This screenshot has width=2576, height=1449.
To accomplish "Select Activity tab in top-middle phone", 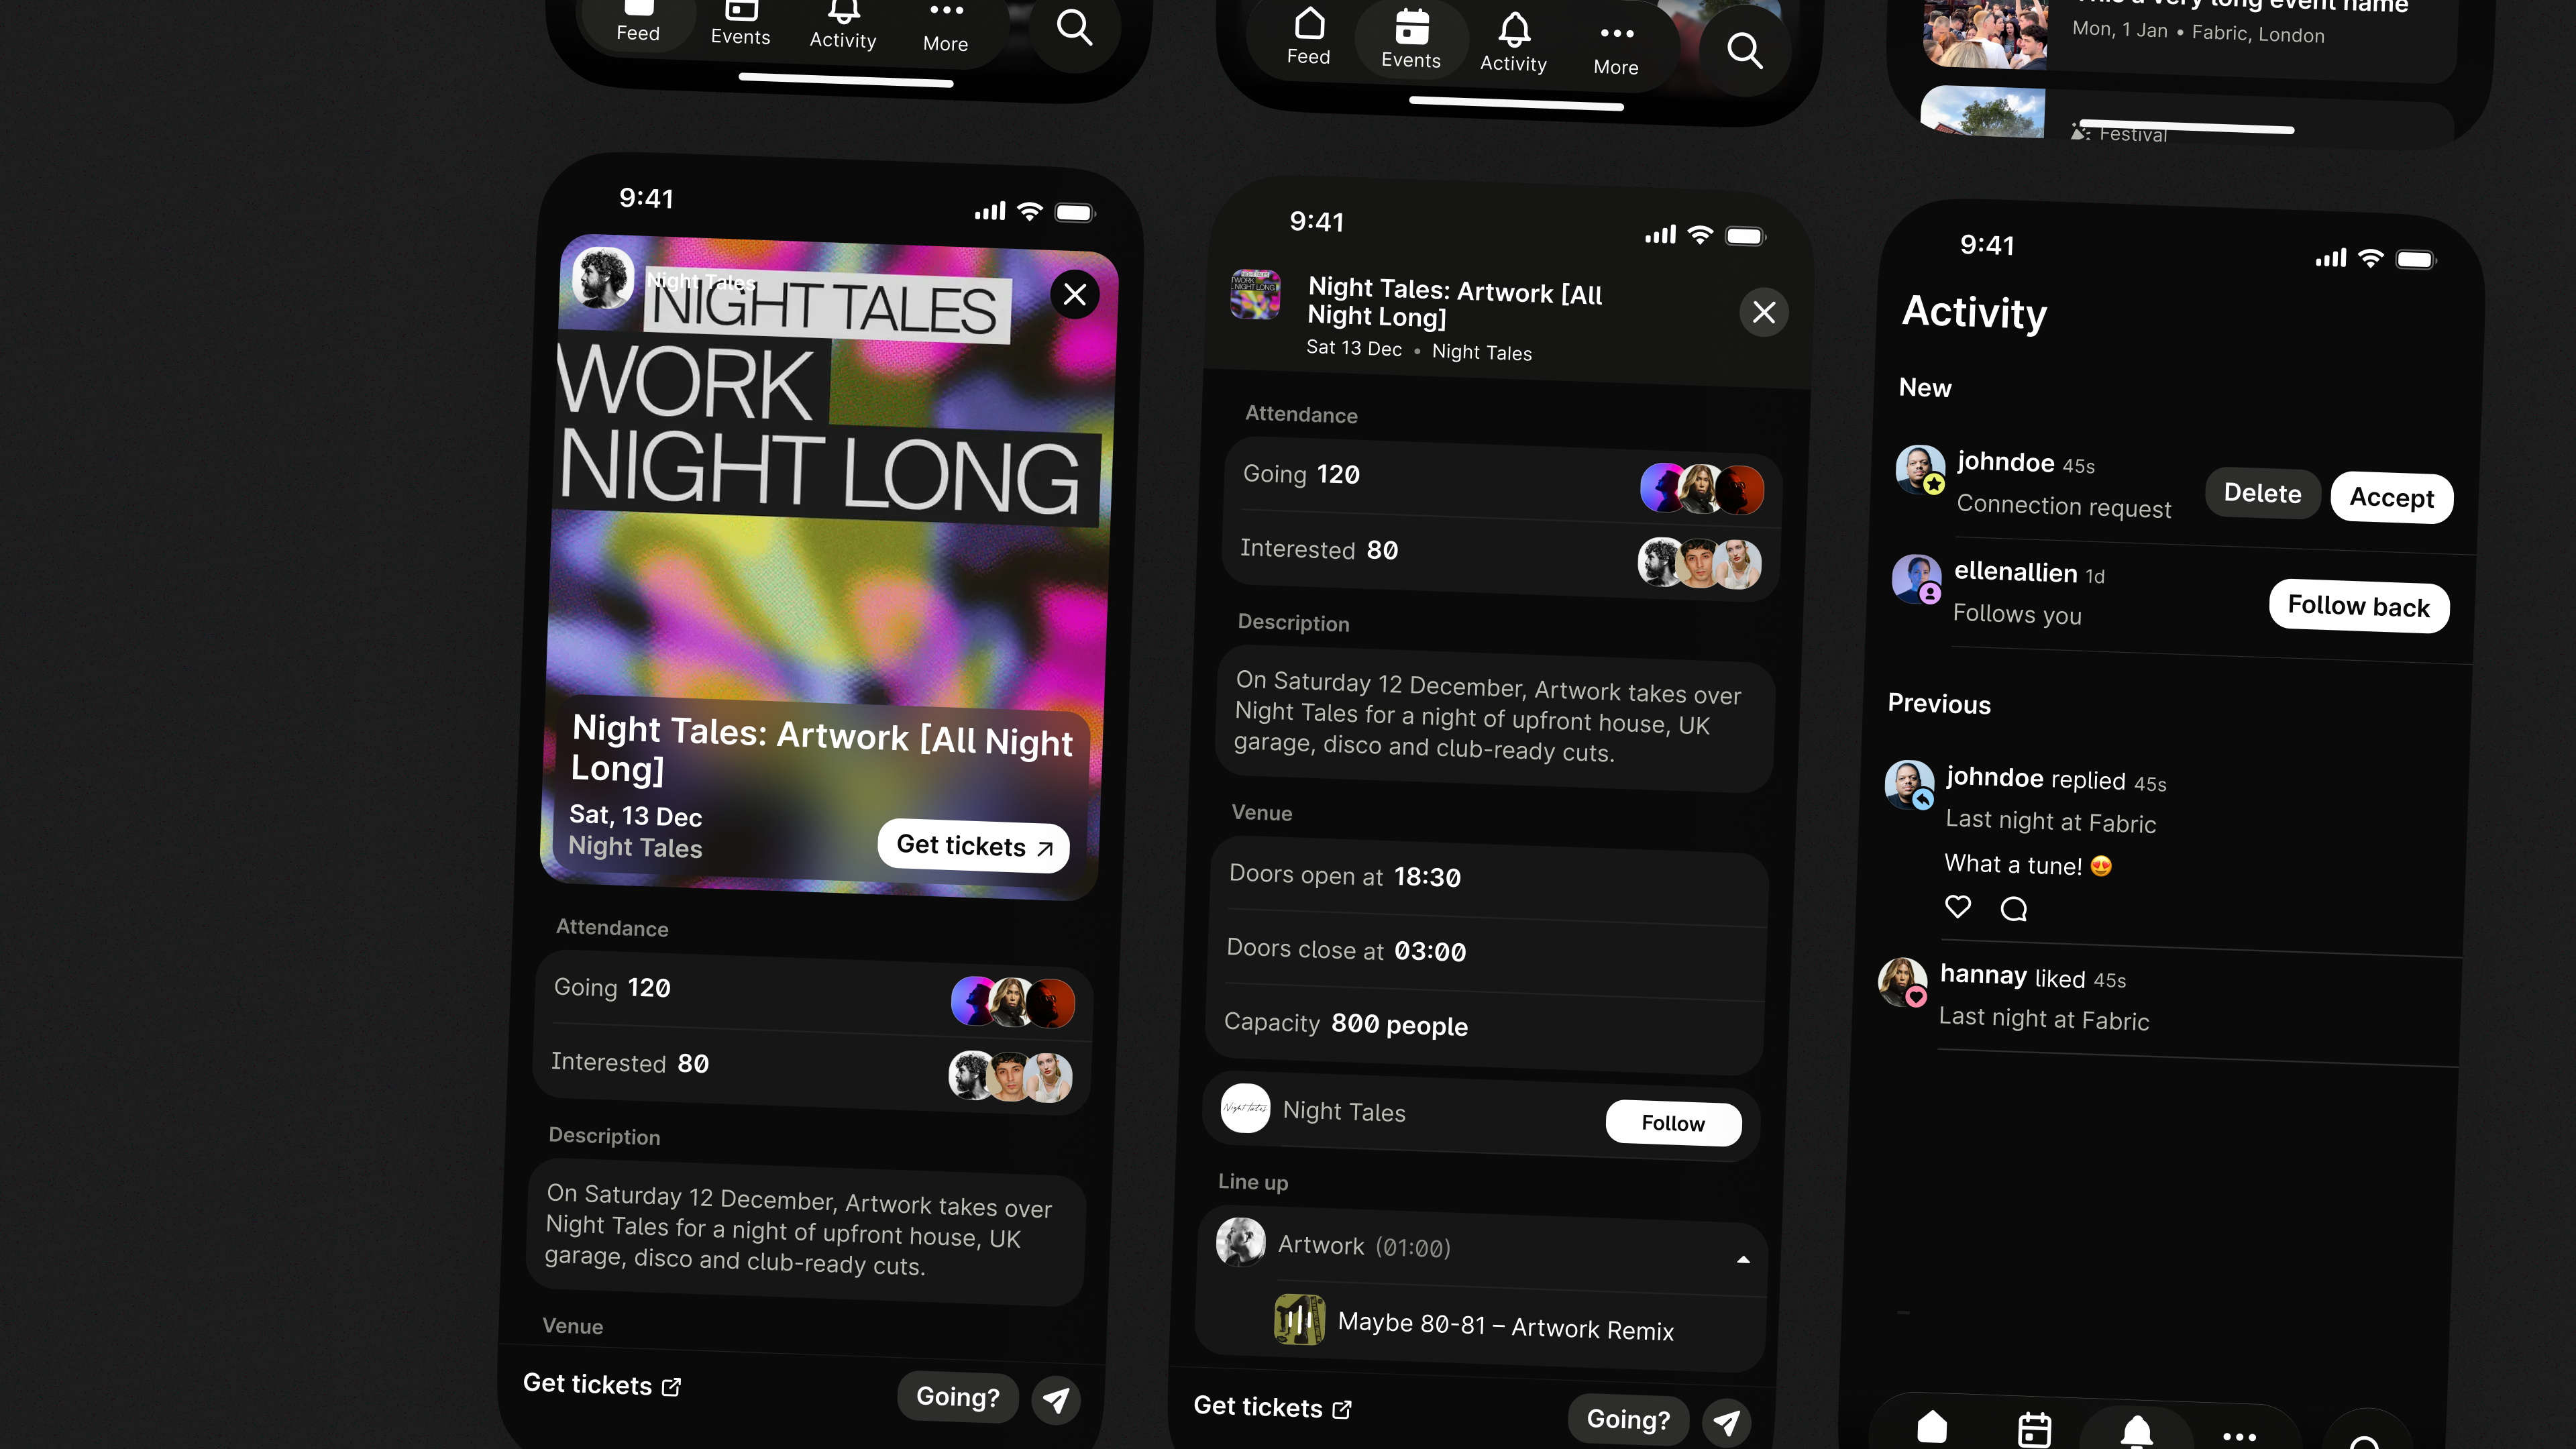I will click(1514, 44).
